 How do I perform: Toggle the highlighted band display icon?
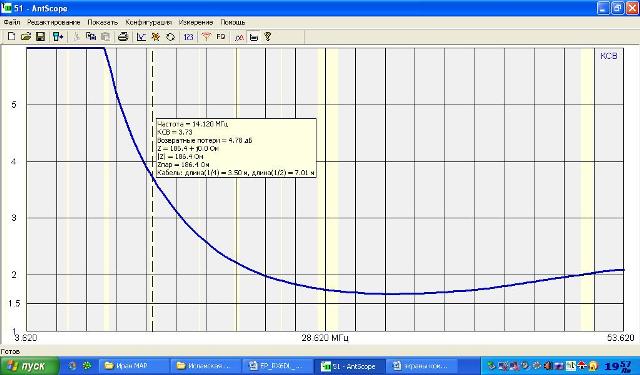tap(254, 37)
